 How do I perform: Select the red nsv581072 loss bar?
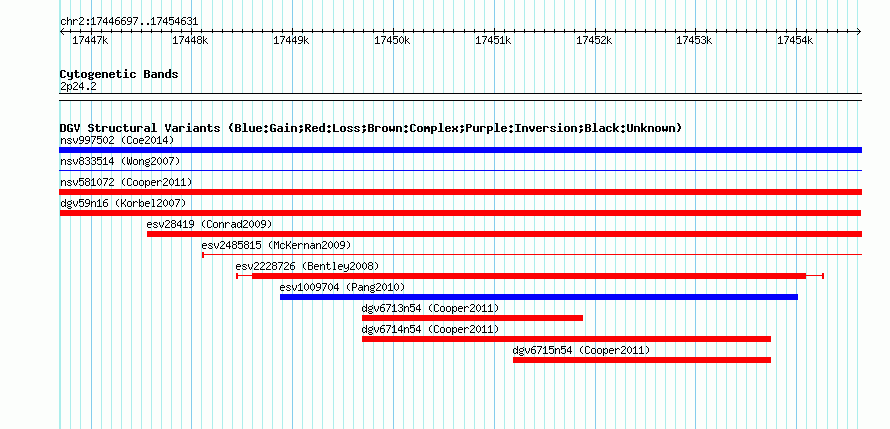pyautogui.click(x=460, y=192)
